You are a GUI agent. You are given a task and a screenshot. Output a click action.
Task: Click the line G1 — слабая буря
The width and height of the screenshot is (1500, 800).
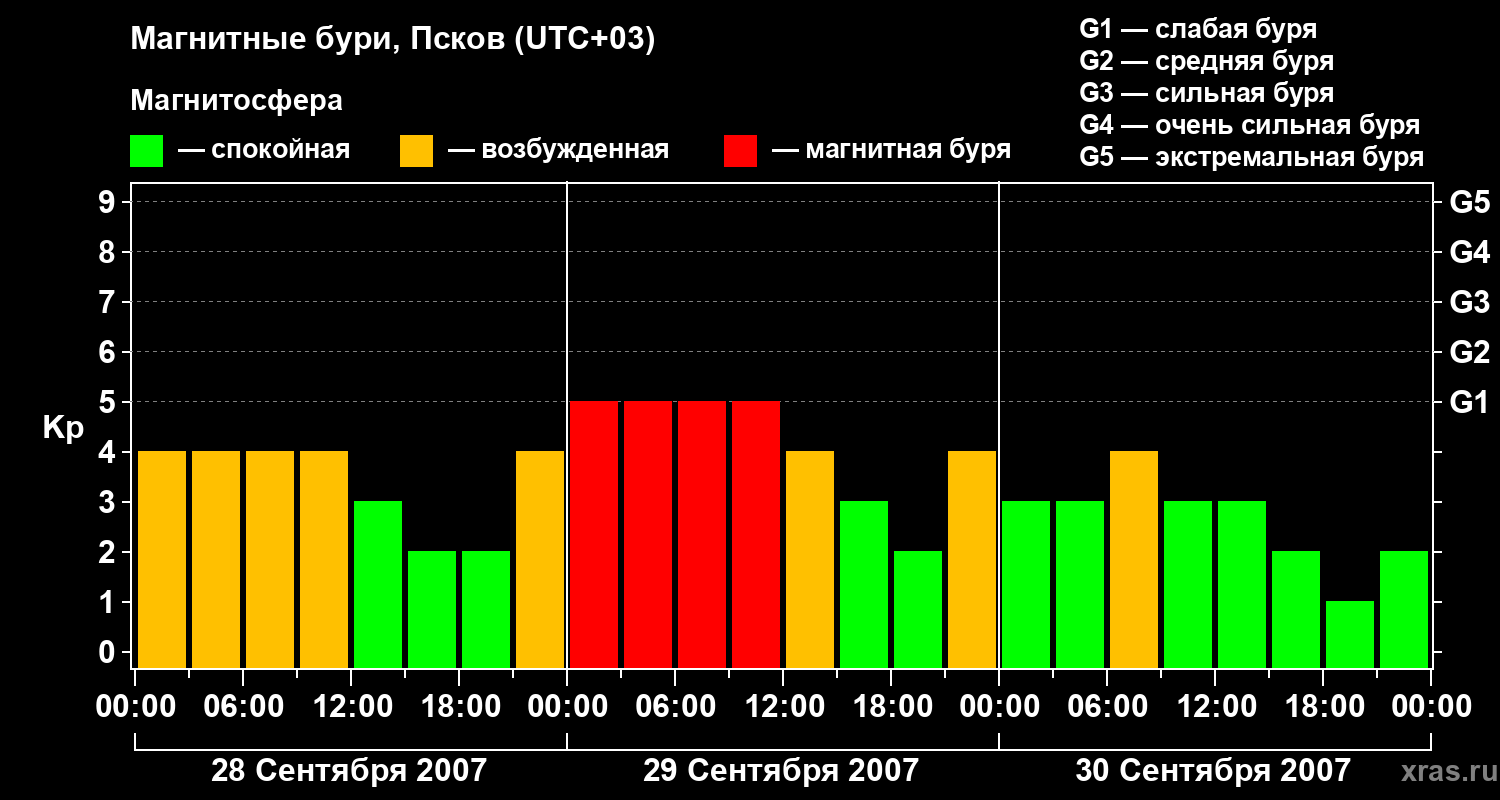1198,28
